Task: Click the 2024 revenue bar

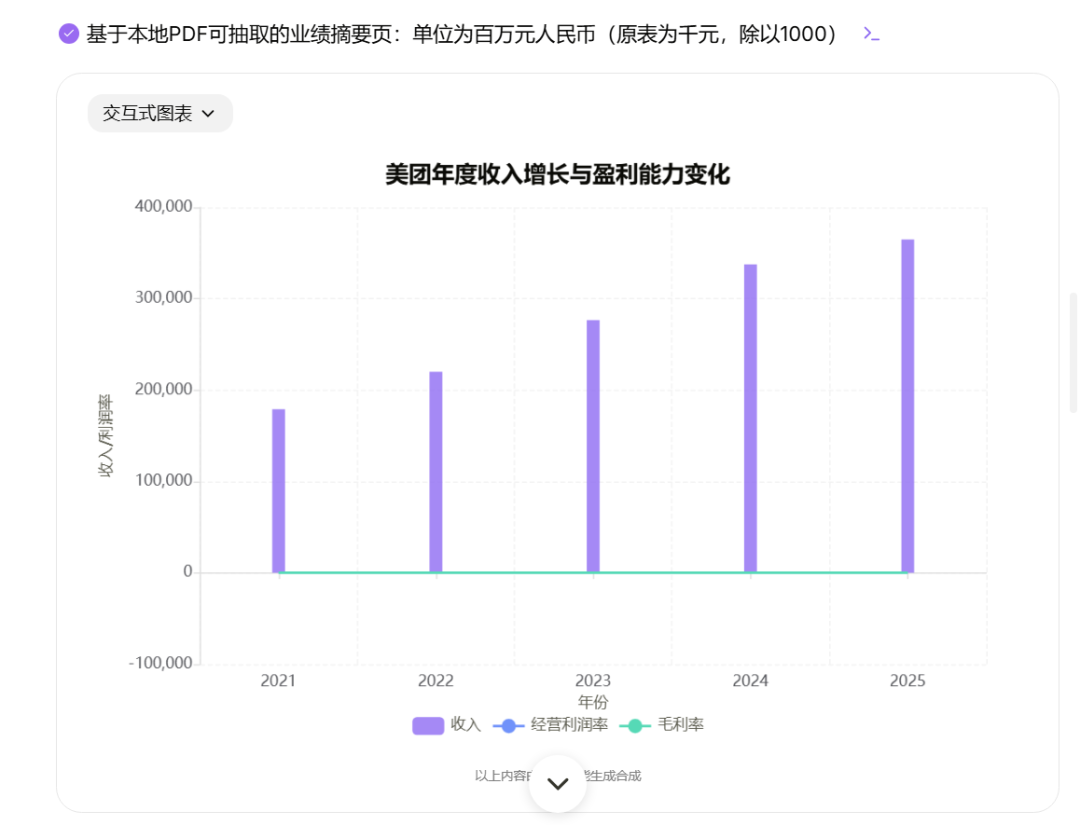Action: point(750,418)
